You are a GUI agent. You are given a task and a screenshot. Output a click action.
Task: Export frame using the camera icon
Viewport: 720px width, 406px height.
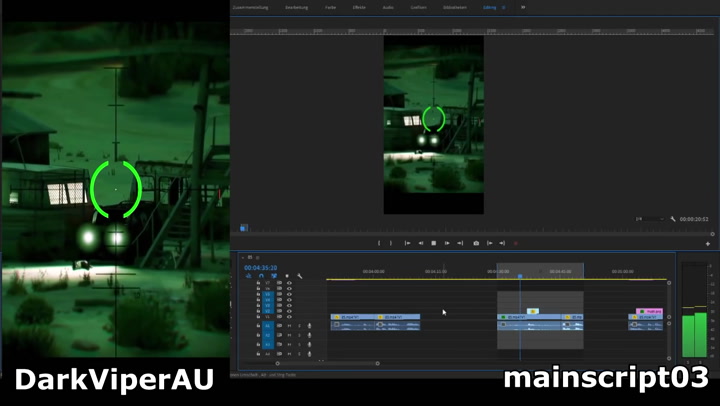click(476, 243)
